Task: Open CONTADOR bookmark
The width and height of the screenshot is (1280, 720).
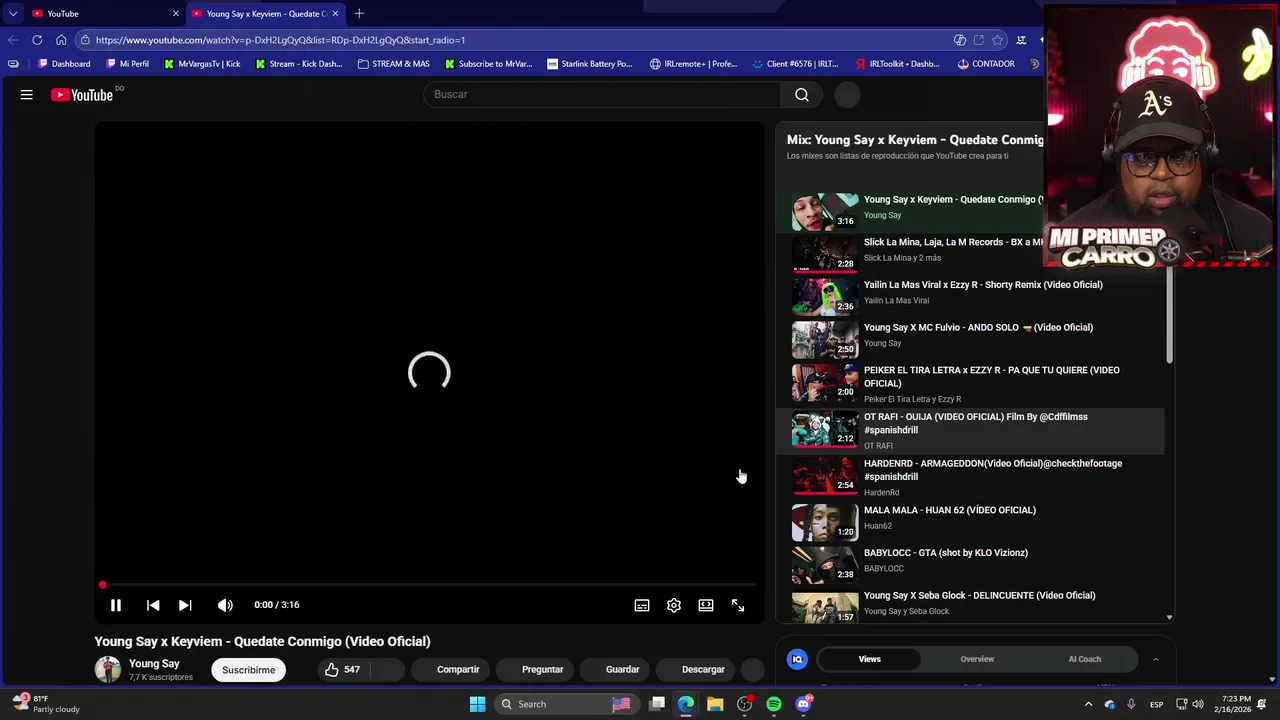Action: point(986,64)
